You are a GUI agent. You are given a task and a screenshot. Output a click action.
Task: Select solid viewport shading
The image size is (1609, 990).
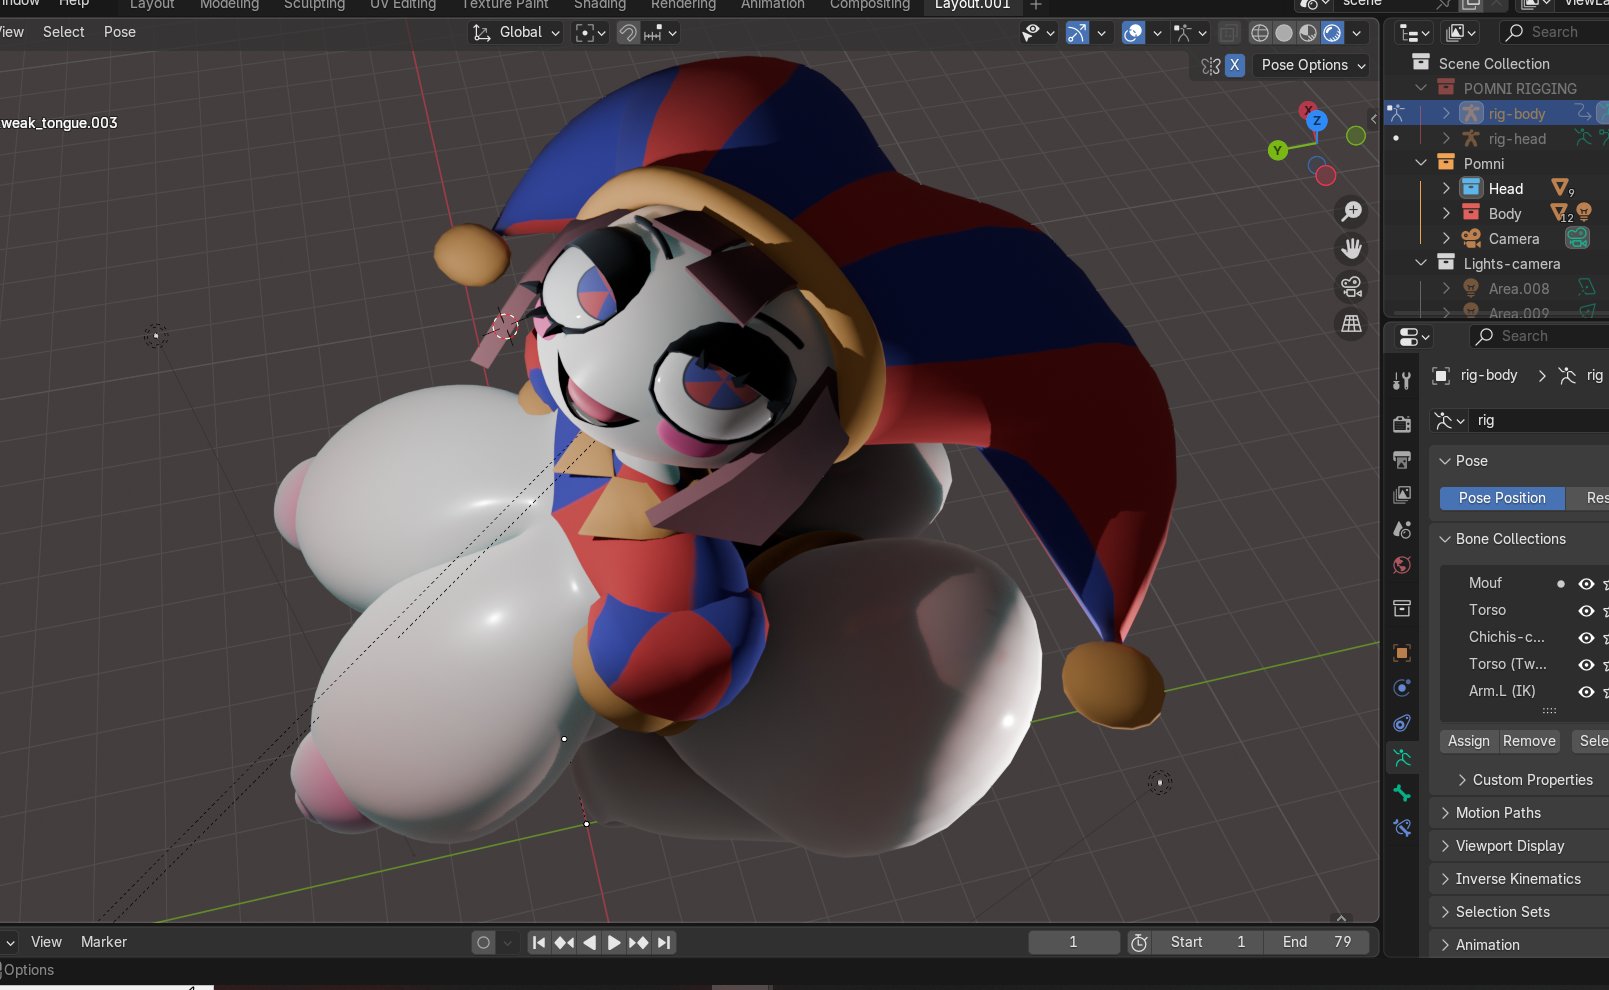(1284, 33)
